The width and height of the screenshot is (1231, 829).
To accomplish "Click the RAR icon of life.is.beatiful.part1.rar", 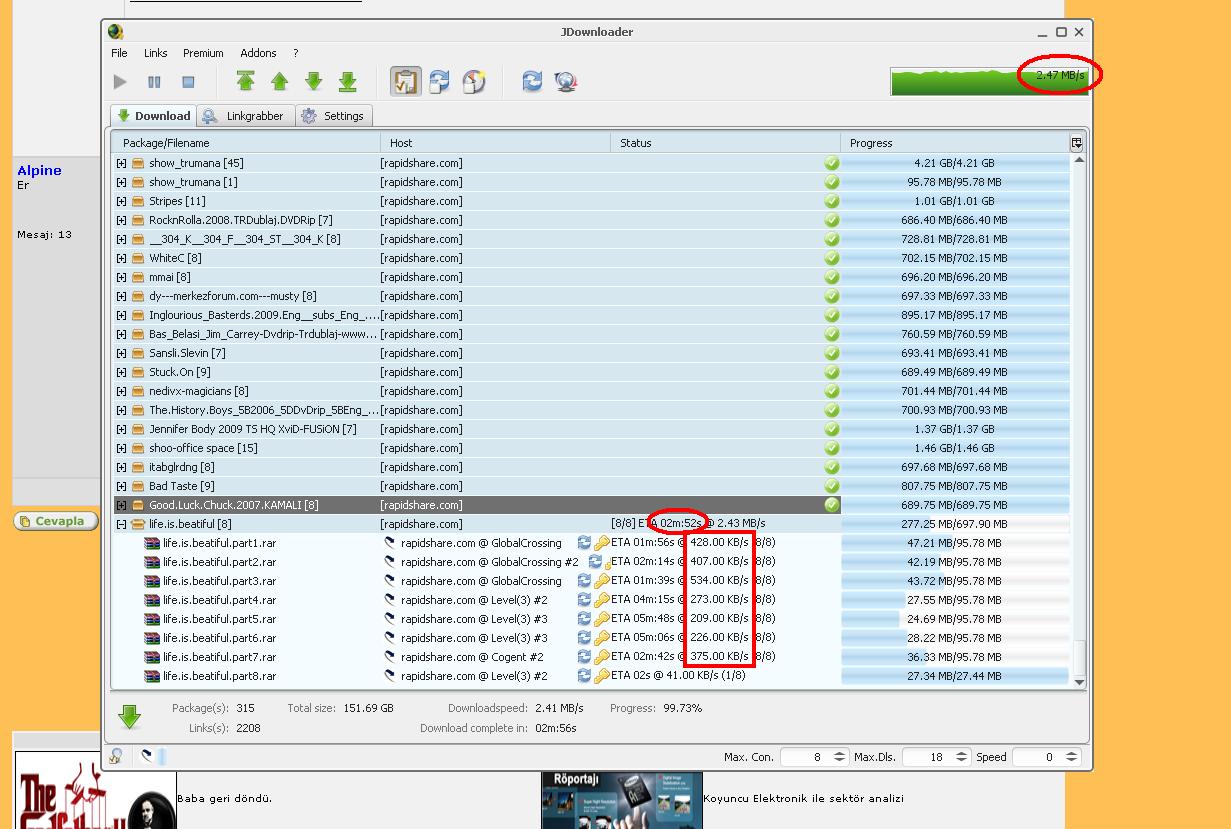I will pos(152,543).
